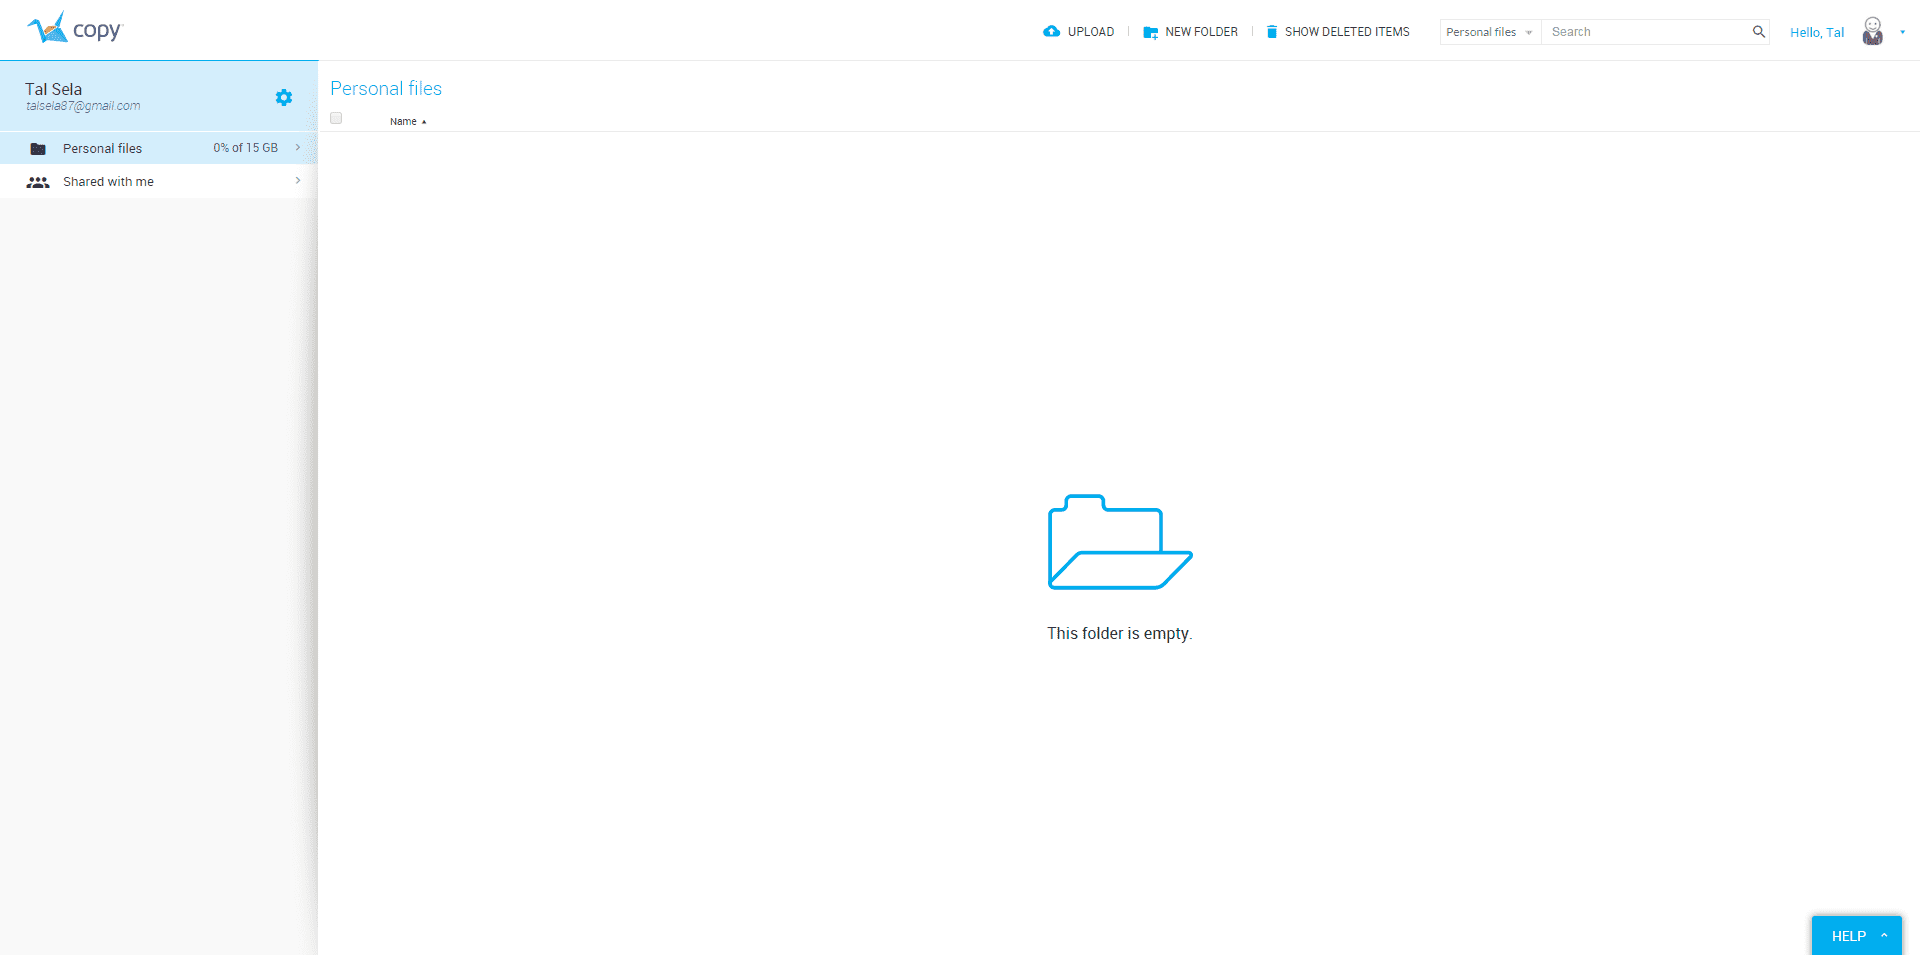
Task: Open the HELP button
Action: pos(1857,936)
